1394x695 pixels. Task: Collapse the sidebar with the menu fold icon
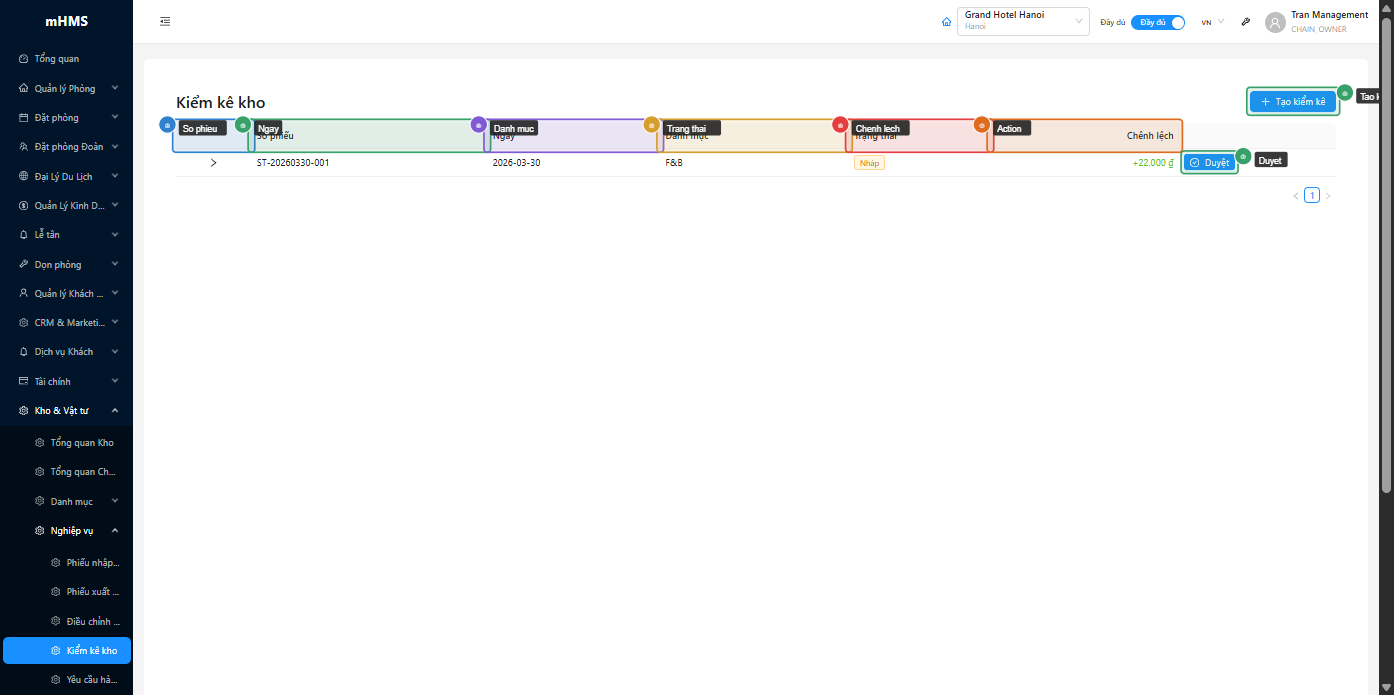click(165, 21)
